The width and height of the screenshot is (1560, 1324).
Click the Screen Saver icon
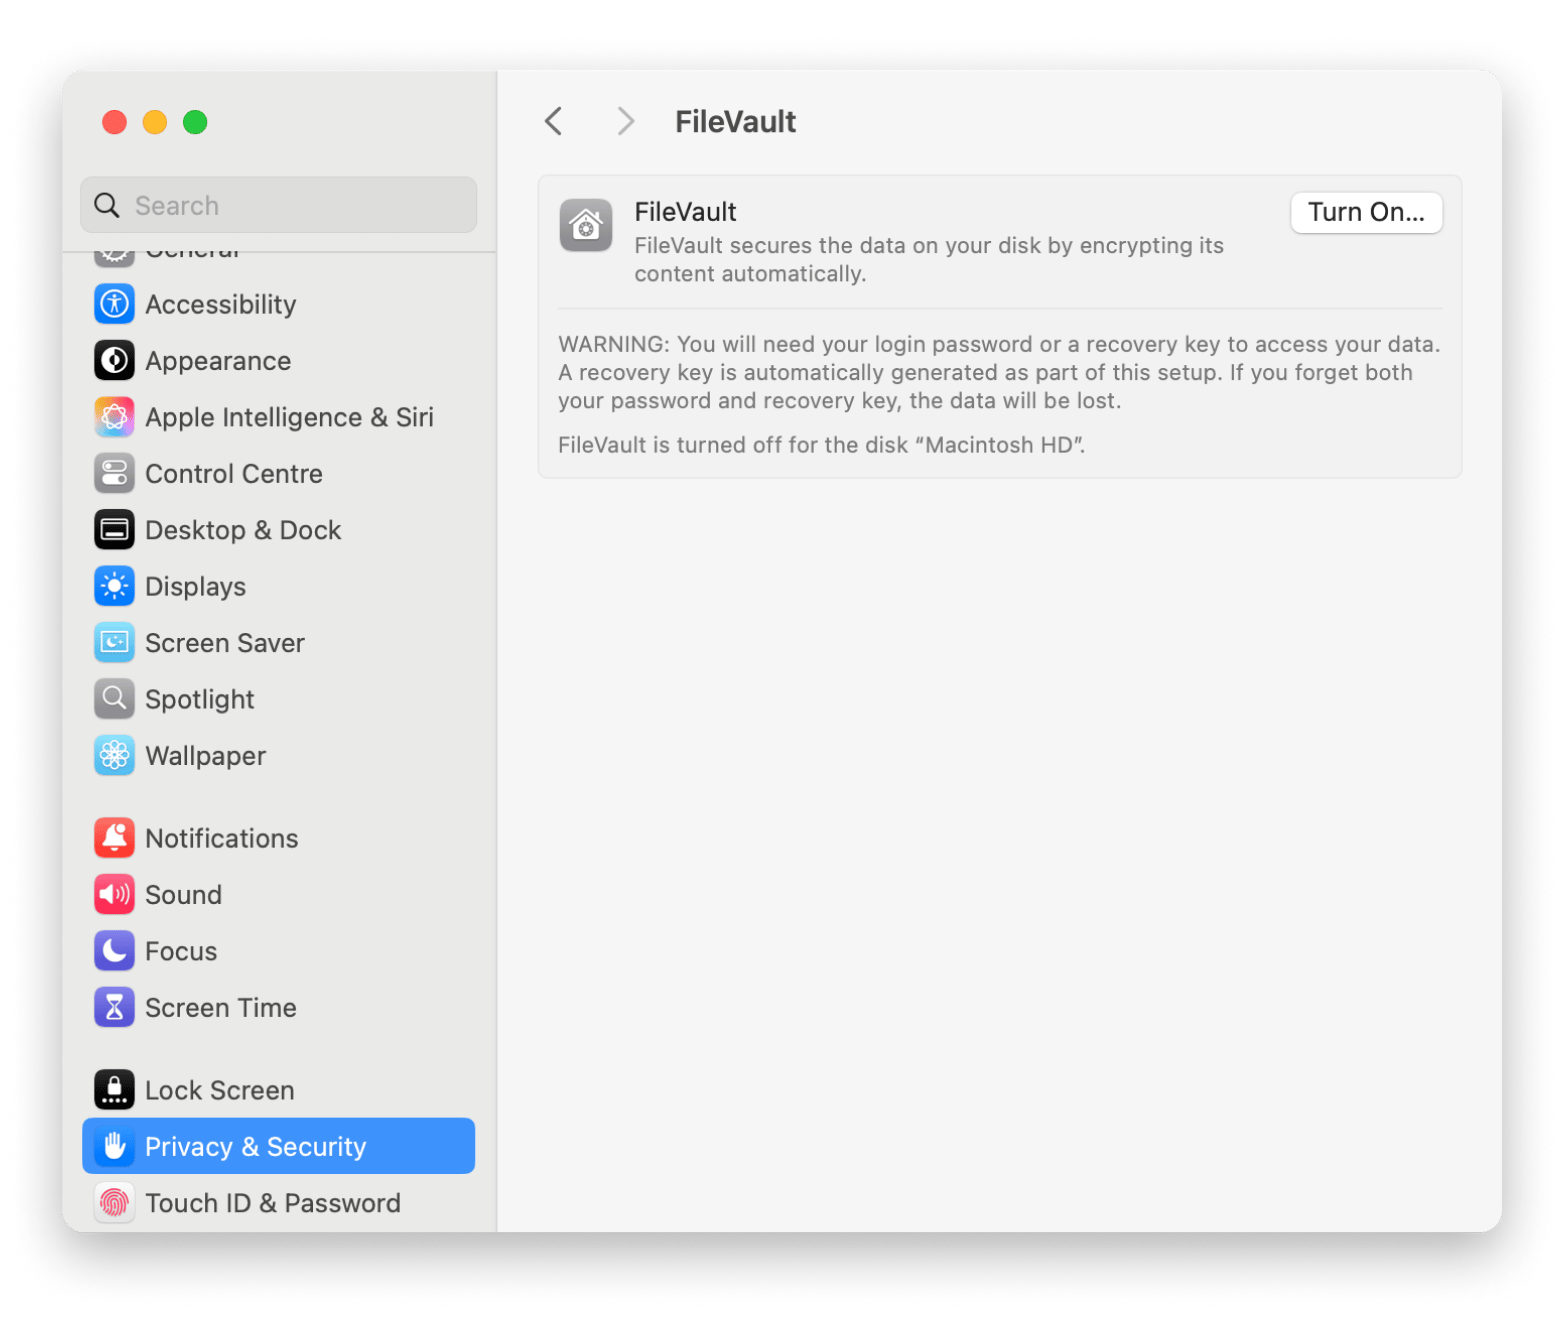pos(114,643)
